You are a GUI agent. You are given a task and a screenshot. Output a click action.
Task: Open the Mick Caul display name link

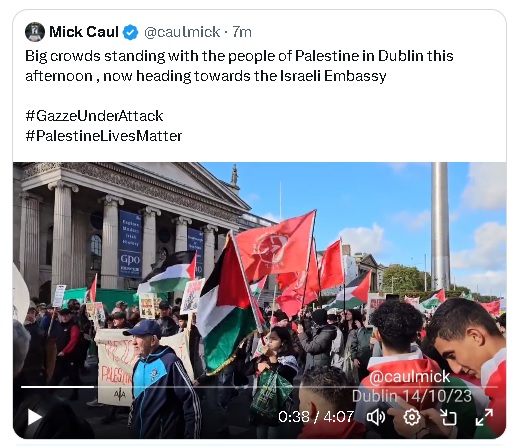pos(84,32)
